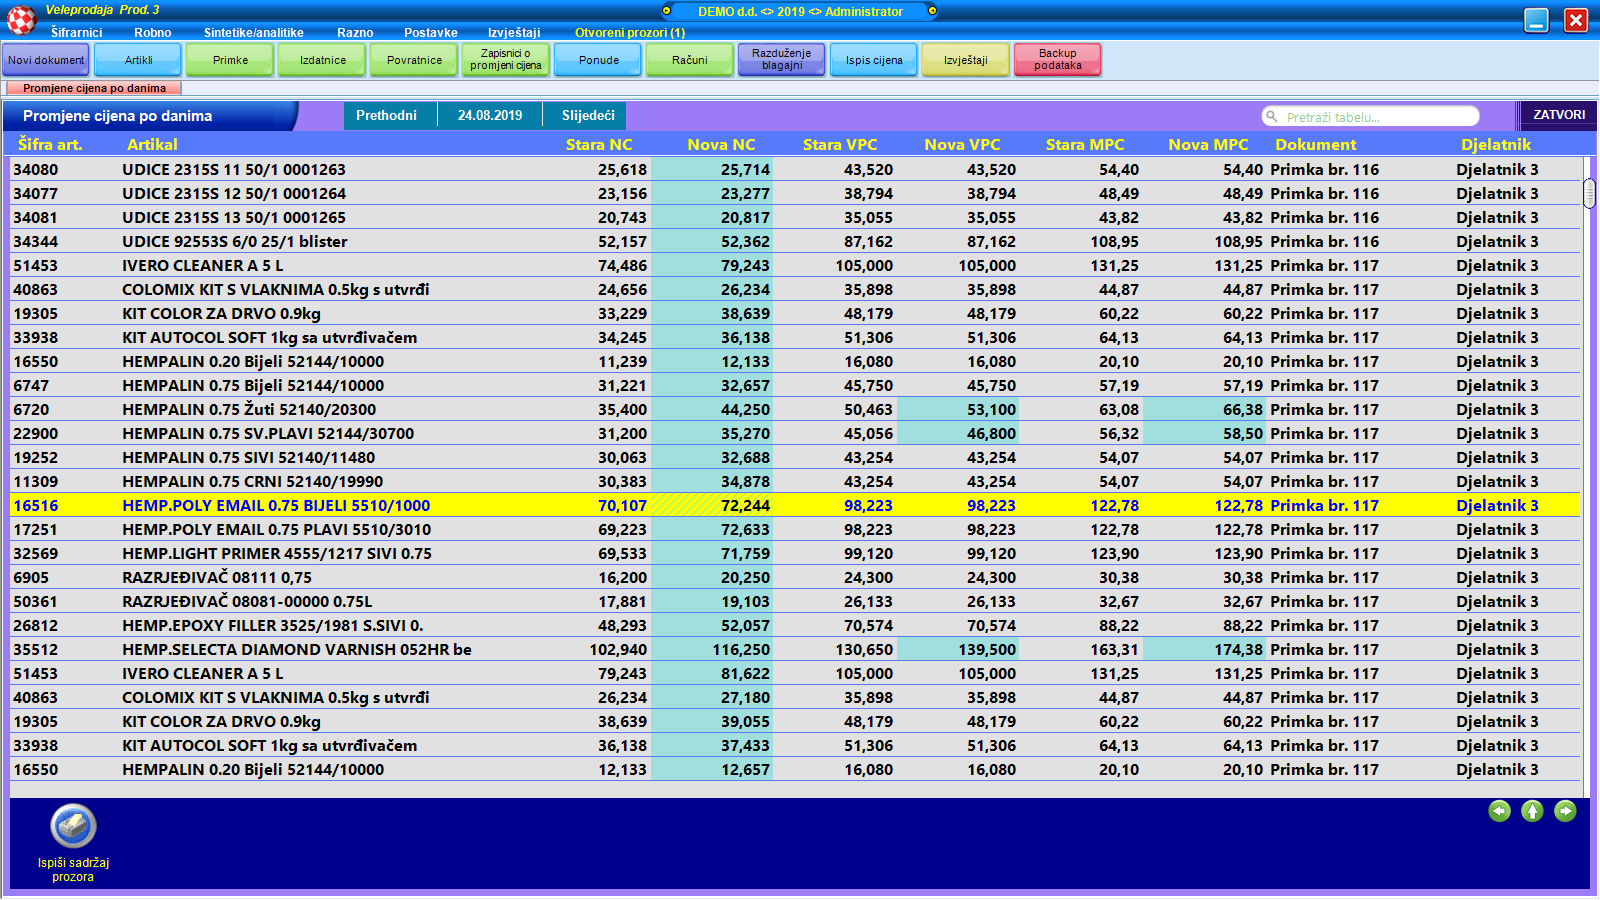The width and height of the screenshot is (1600, 900).
Task: Open the Šifrarnici menu
Action: pos(77,33)
